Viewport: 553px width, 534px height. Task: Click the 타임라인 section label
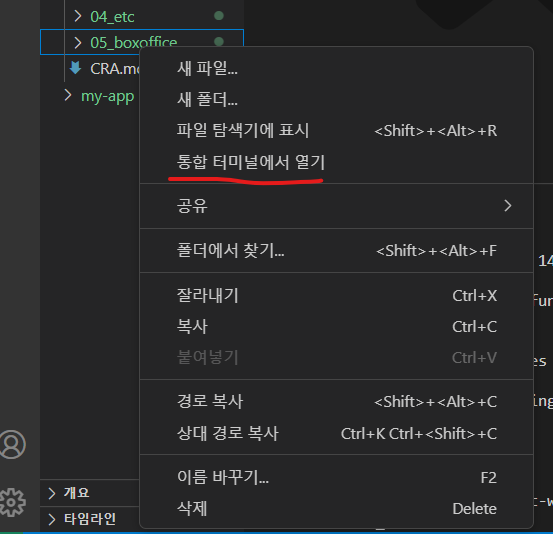pos(90,519)
